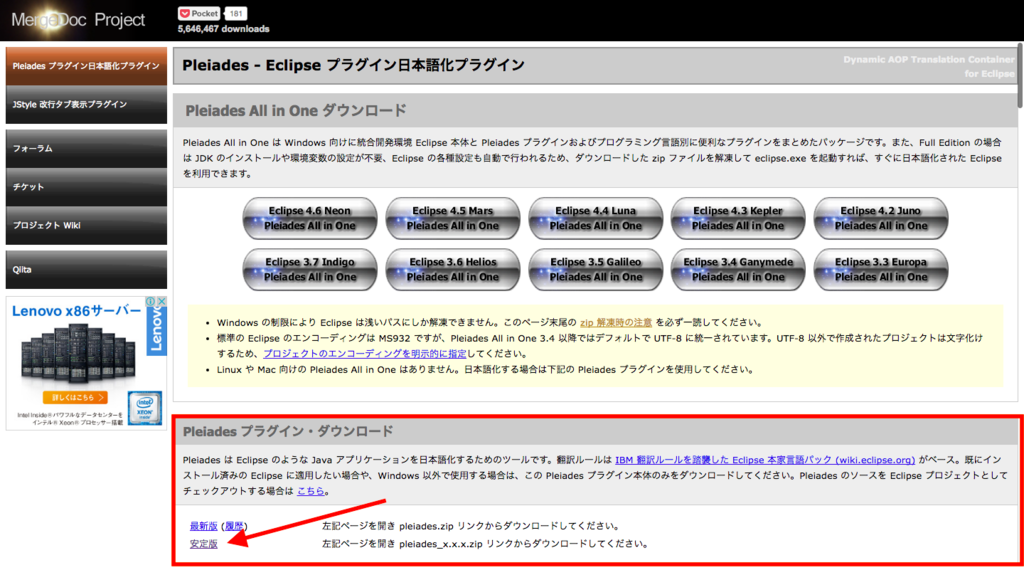
Task: Click the ad info icon
Action: click(x=151, y=301)
